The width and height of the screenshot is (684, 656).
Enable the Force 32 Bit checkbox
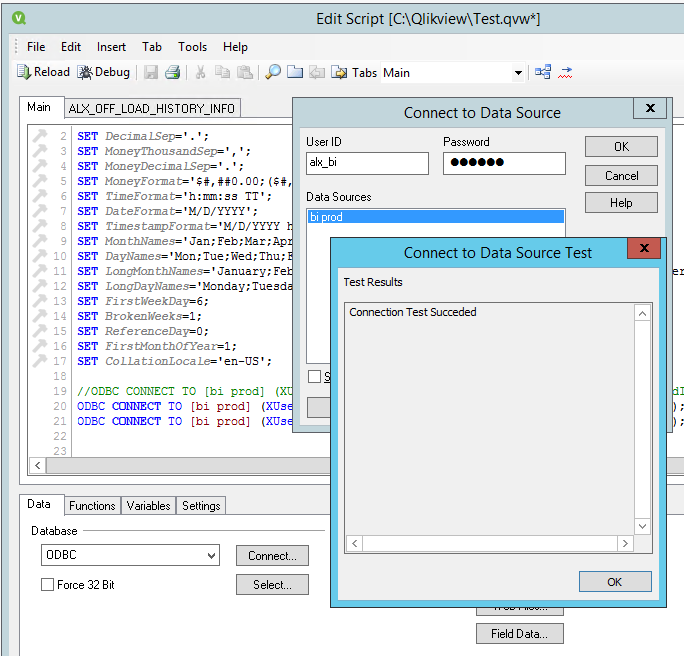(48, 585)
